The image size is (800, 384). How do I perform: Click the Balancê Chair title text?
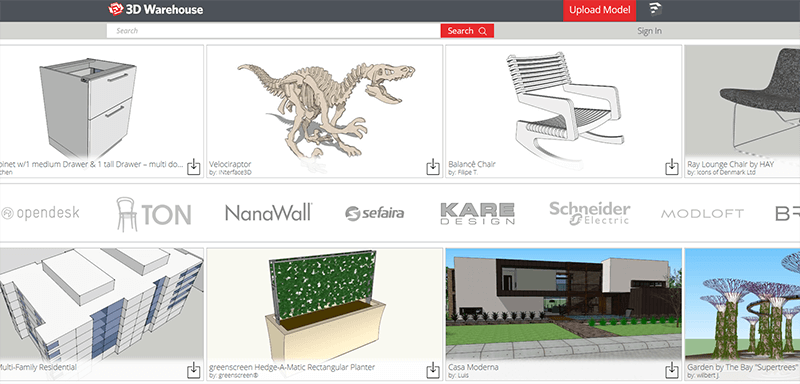pos(472,164)
